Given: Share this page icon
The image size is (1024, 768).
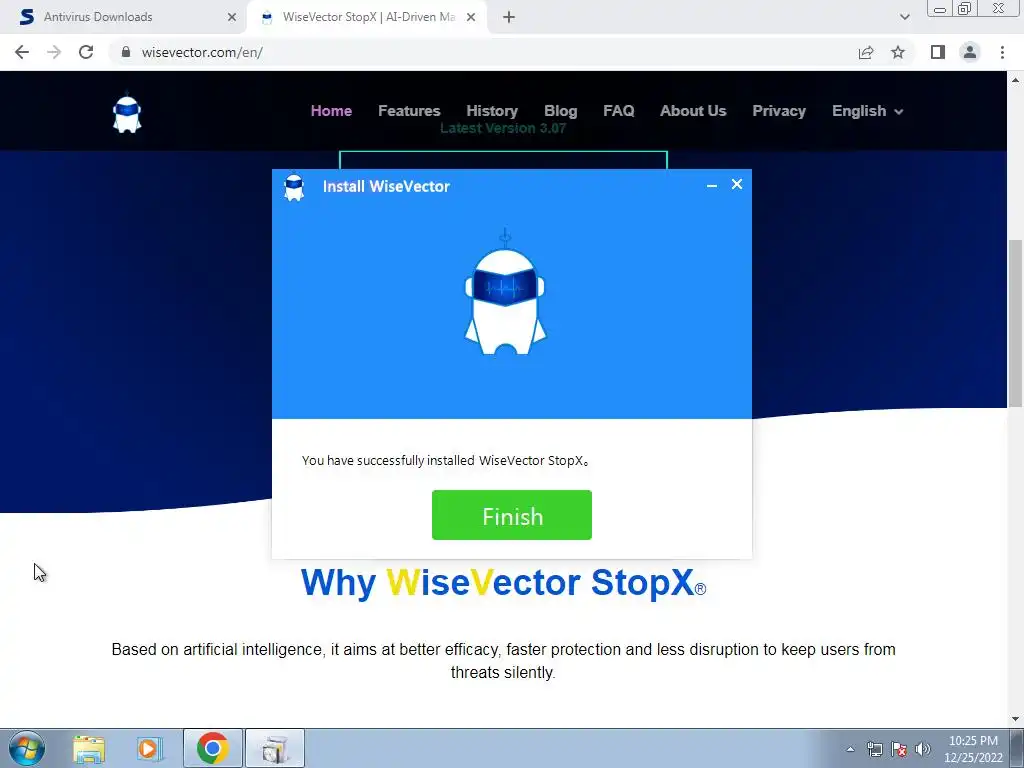Looking at the screenshot, I should point(866,52).
